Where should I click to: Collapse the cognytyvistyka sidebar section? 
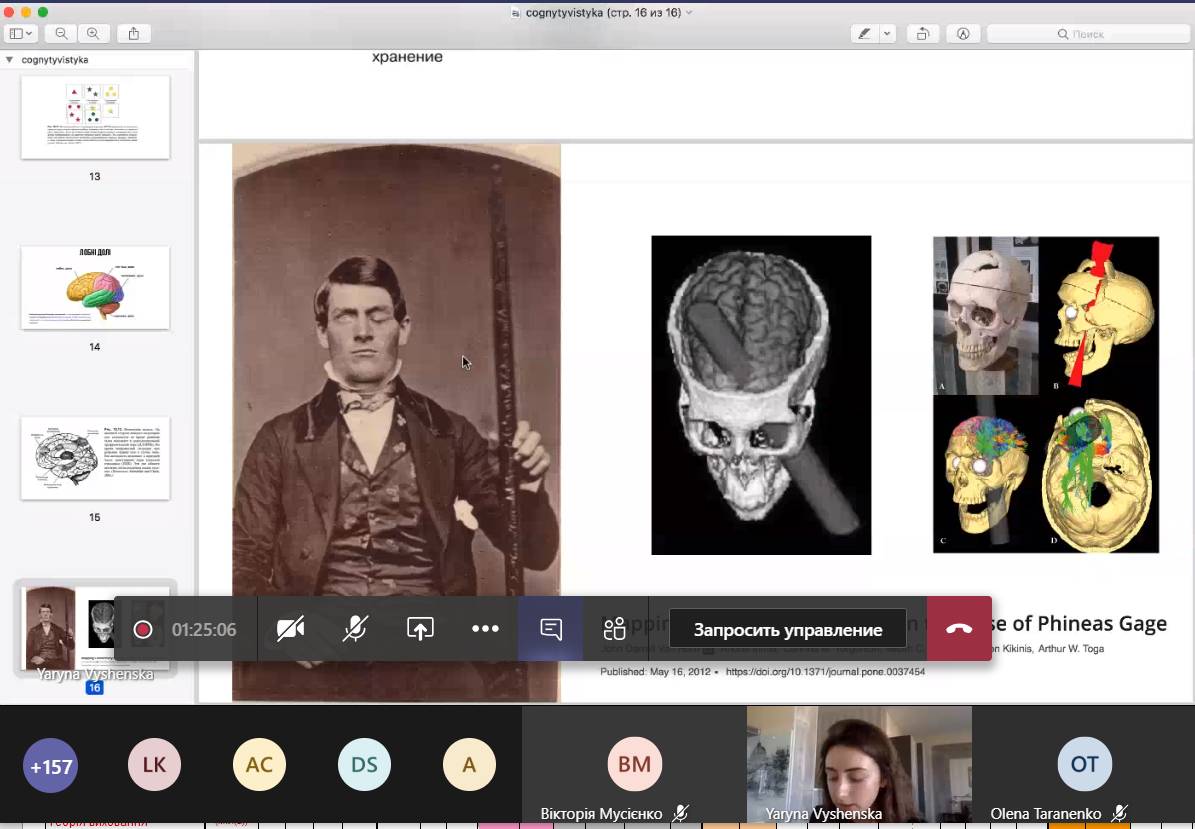(10, 60)
